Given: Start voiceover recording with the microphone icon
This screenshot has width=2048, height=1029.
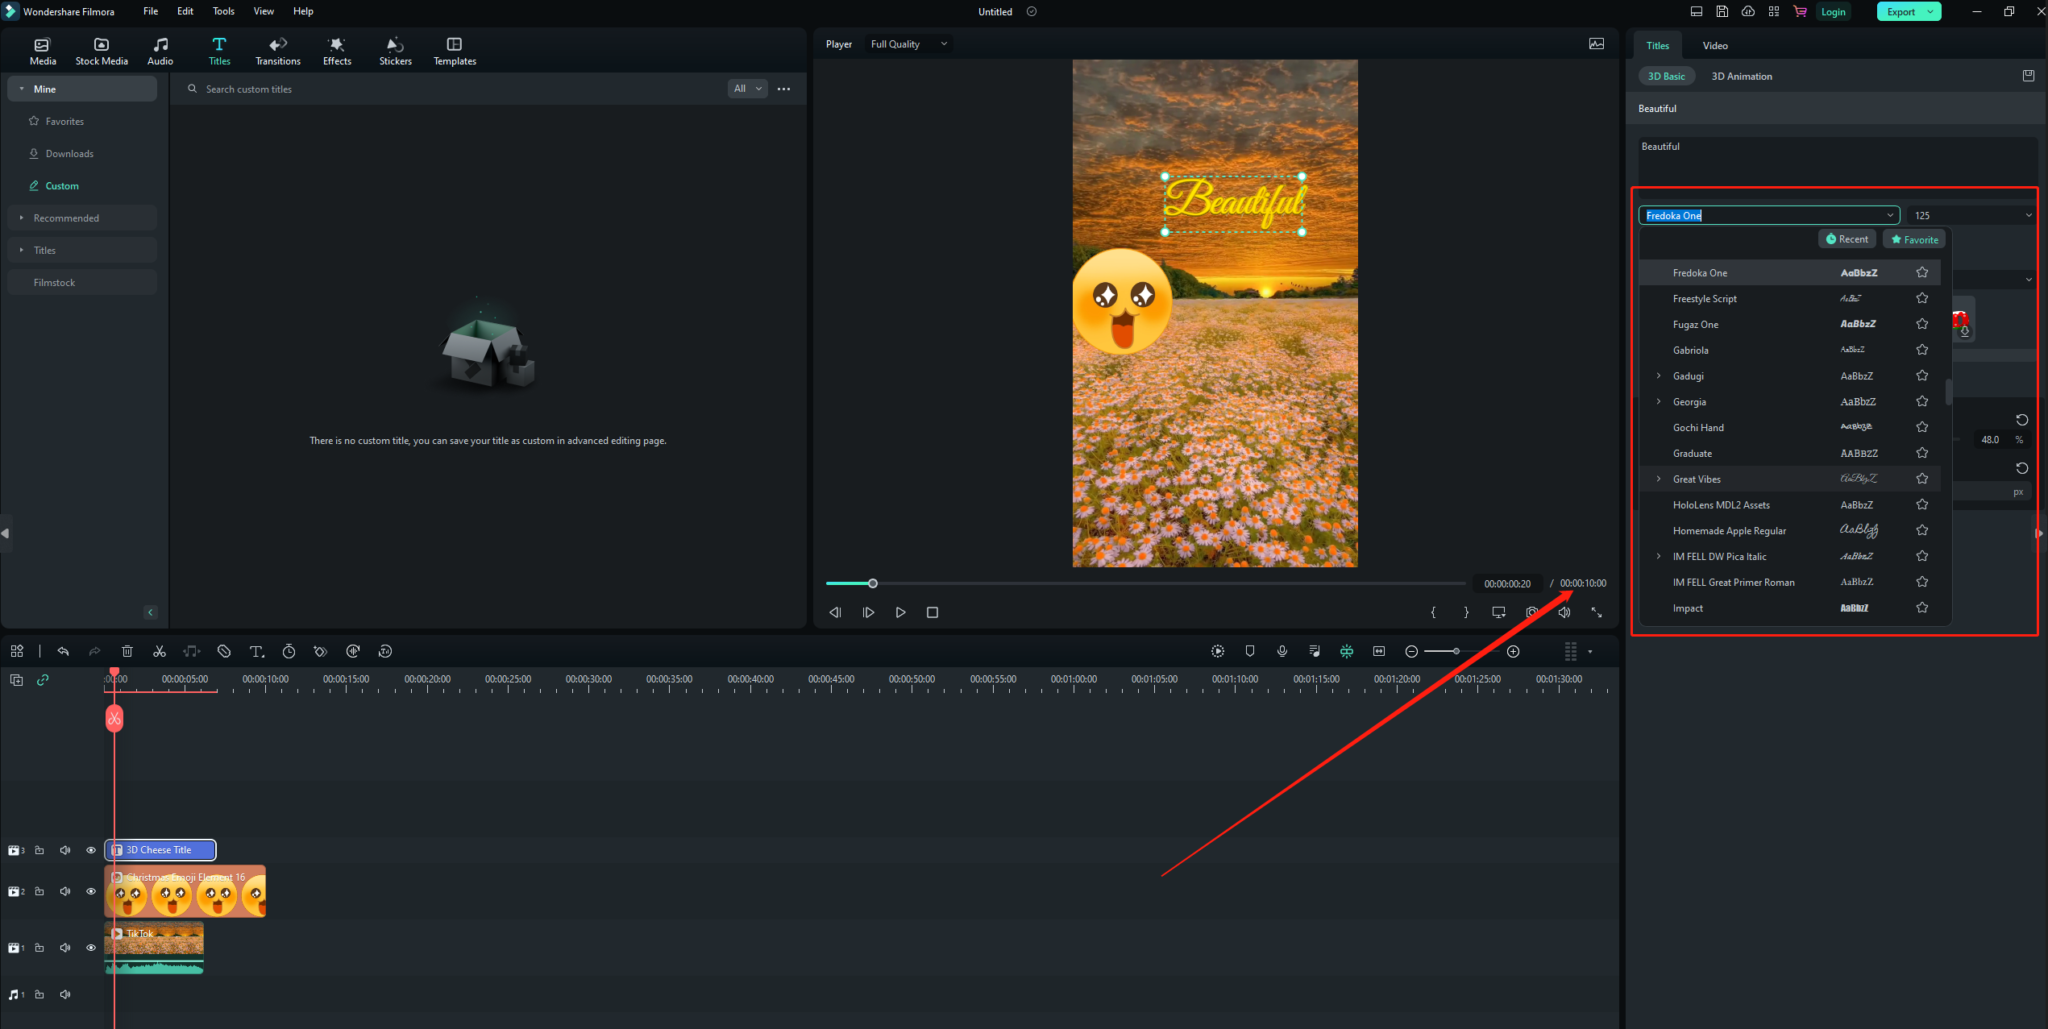Looking at the screenshot, I should click(x=1282, y=651).
